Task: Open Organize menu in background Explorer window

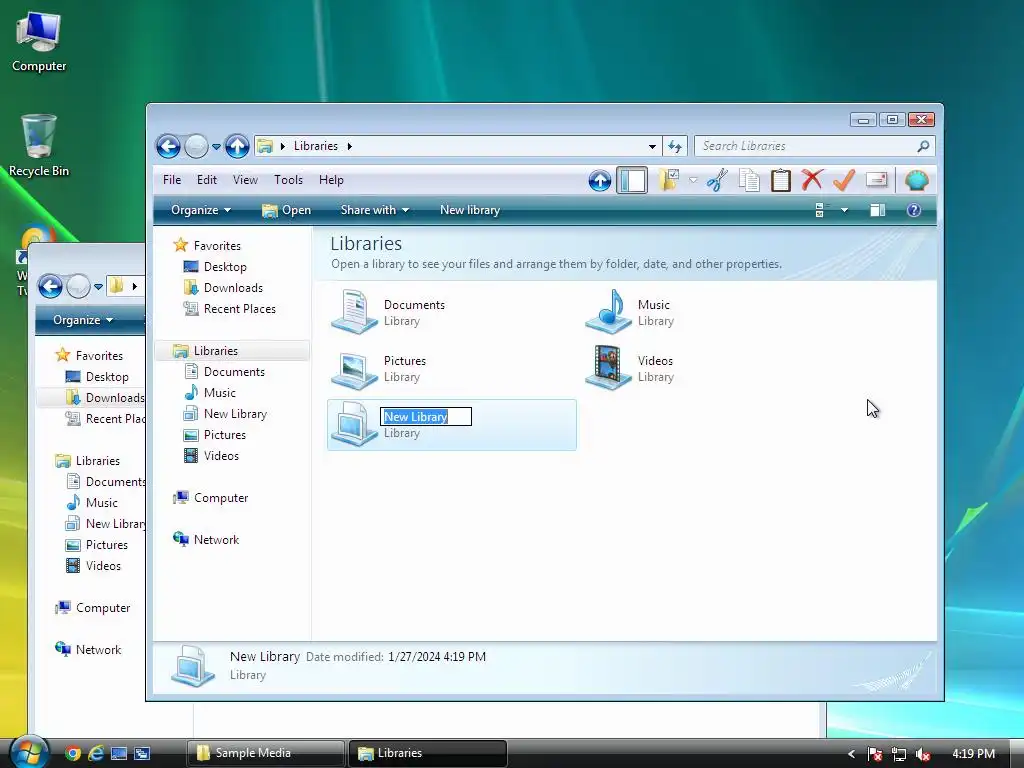Action: [x=83, y=320]
